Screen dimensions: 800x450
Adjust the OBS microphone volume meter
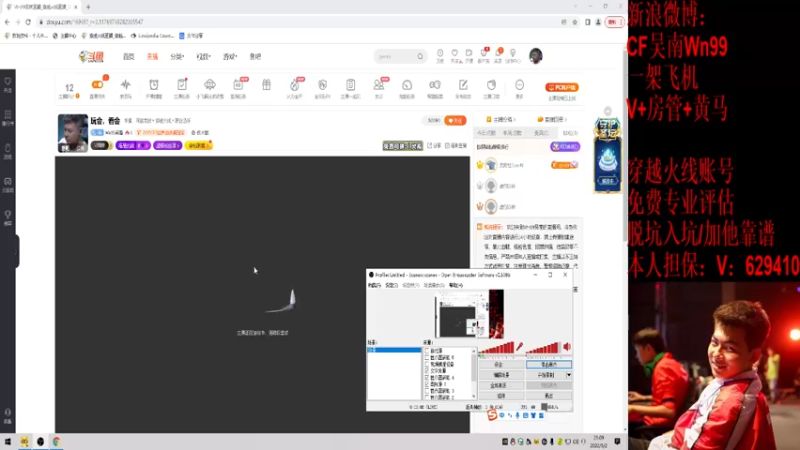tap(496, 347)
